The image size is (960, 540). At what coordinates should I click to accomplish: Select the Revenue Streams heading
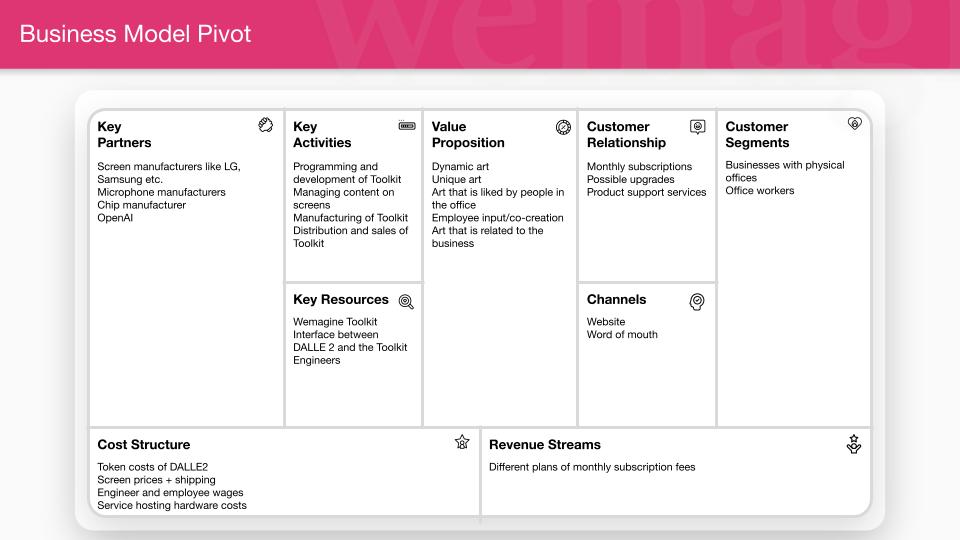(545, 444)
